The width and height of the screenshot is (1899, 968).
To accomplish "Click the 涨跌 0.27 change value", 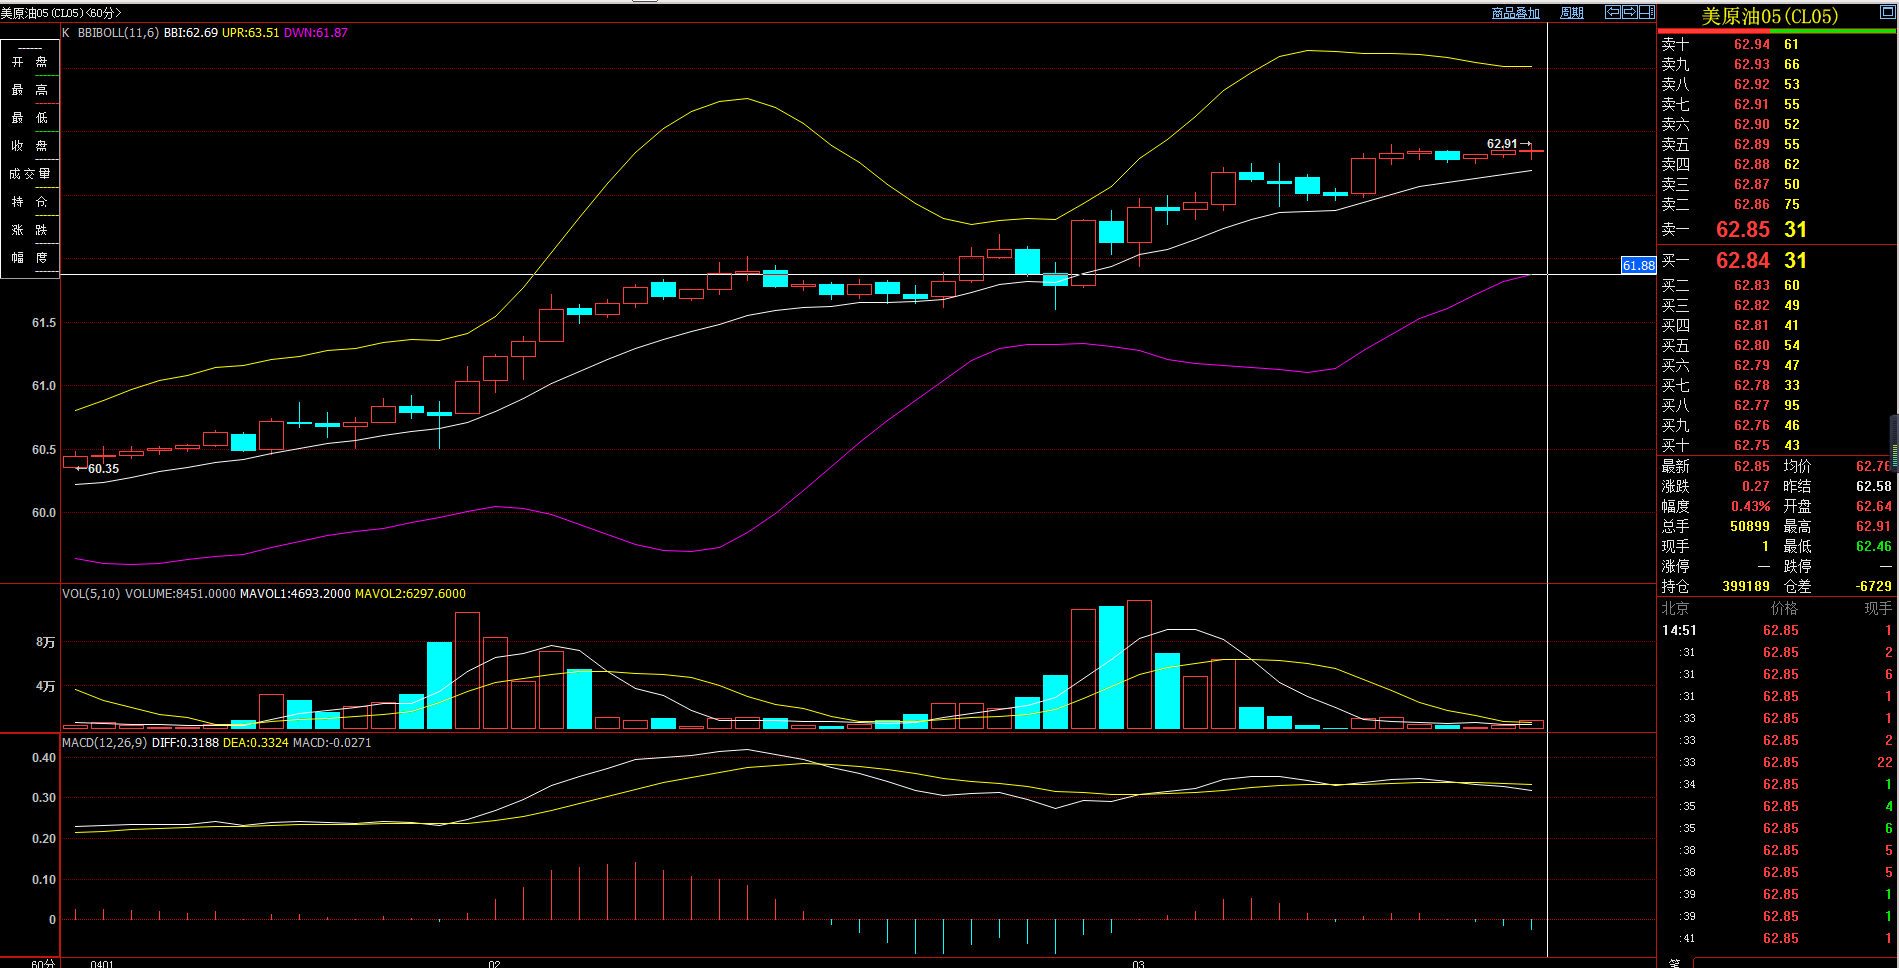I will (1756, 486).
